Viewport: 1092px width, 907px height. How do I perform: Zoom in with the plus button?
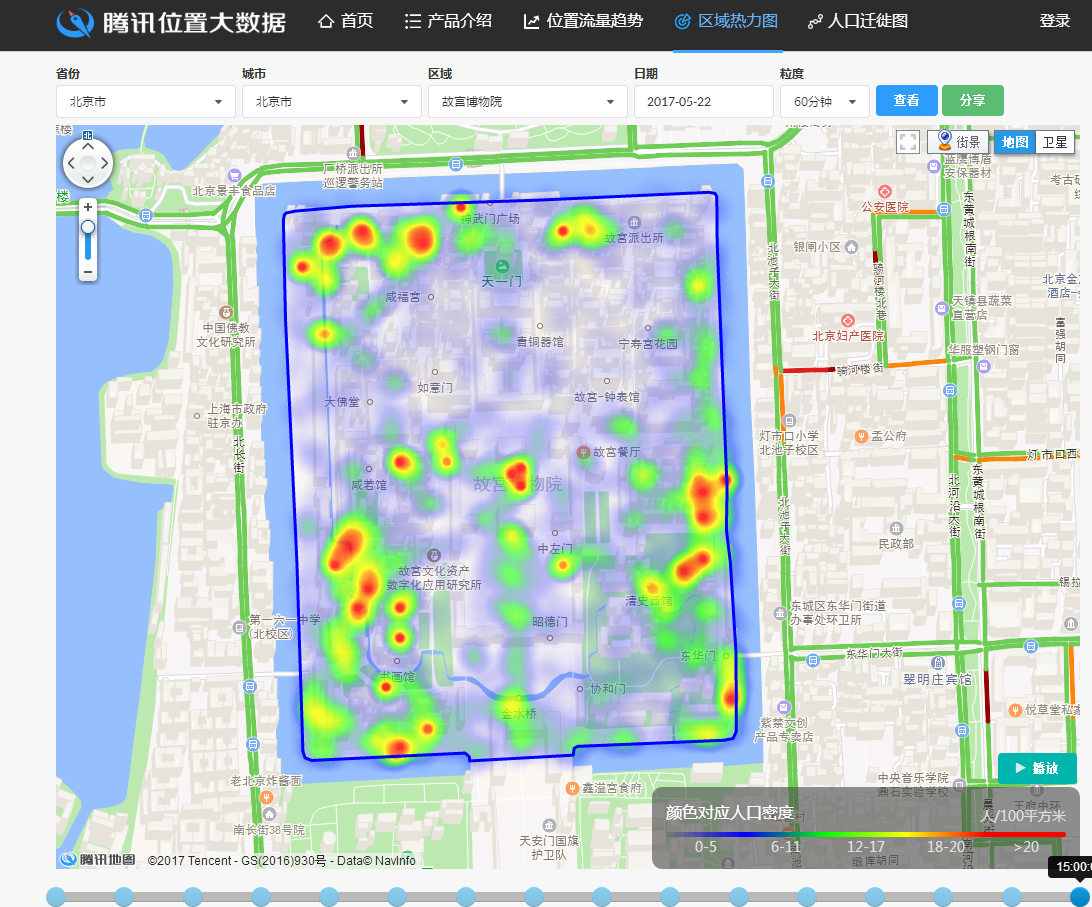[88, 207]
